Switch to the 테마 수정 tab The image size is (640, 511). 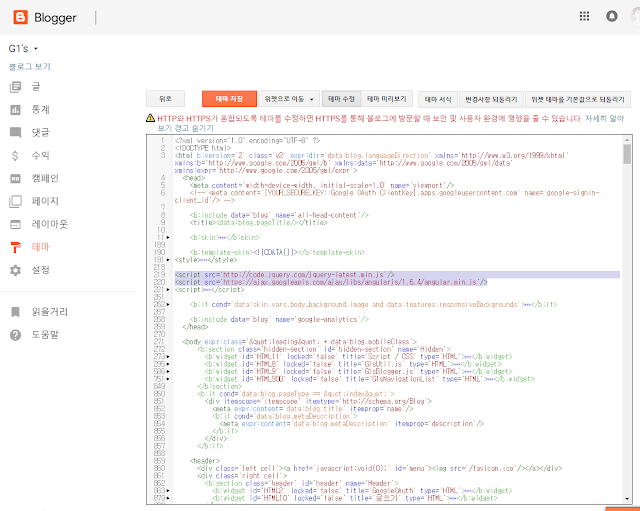tap(341, 99)
